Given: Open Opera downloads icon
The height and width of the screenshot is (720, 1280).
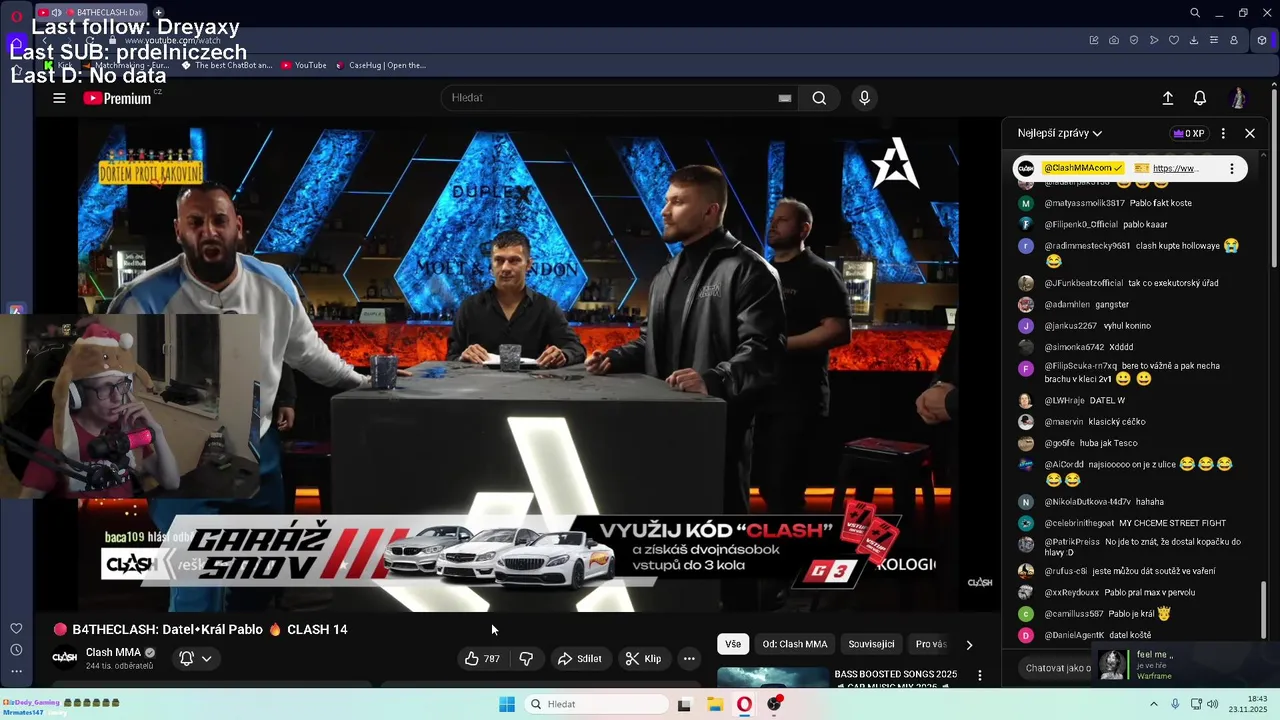Looking at the screenshot, I should click(1194, 40).
